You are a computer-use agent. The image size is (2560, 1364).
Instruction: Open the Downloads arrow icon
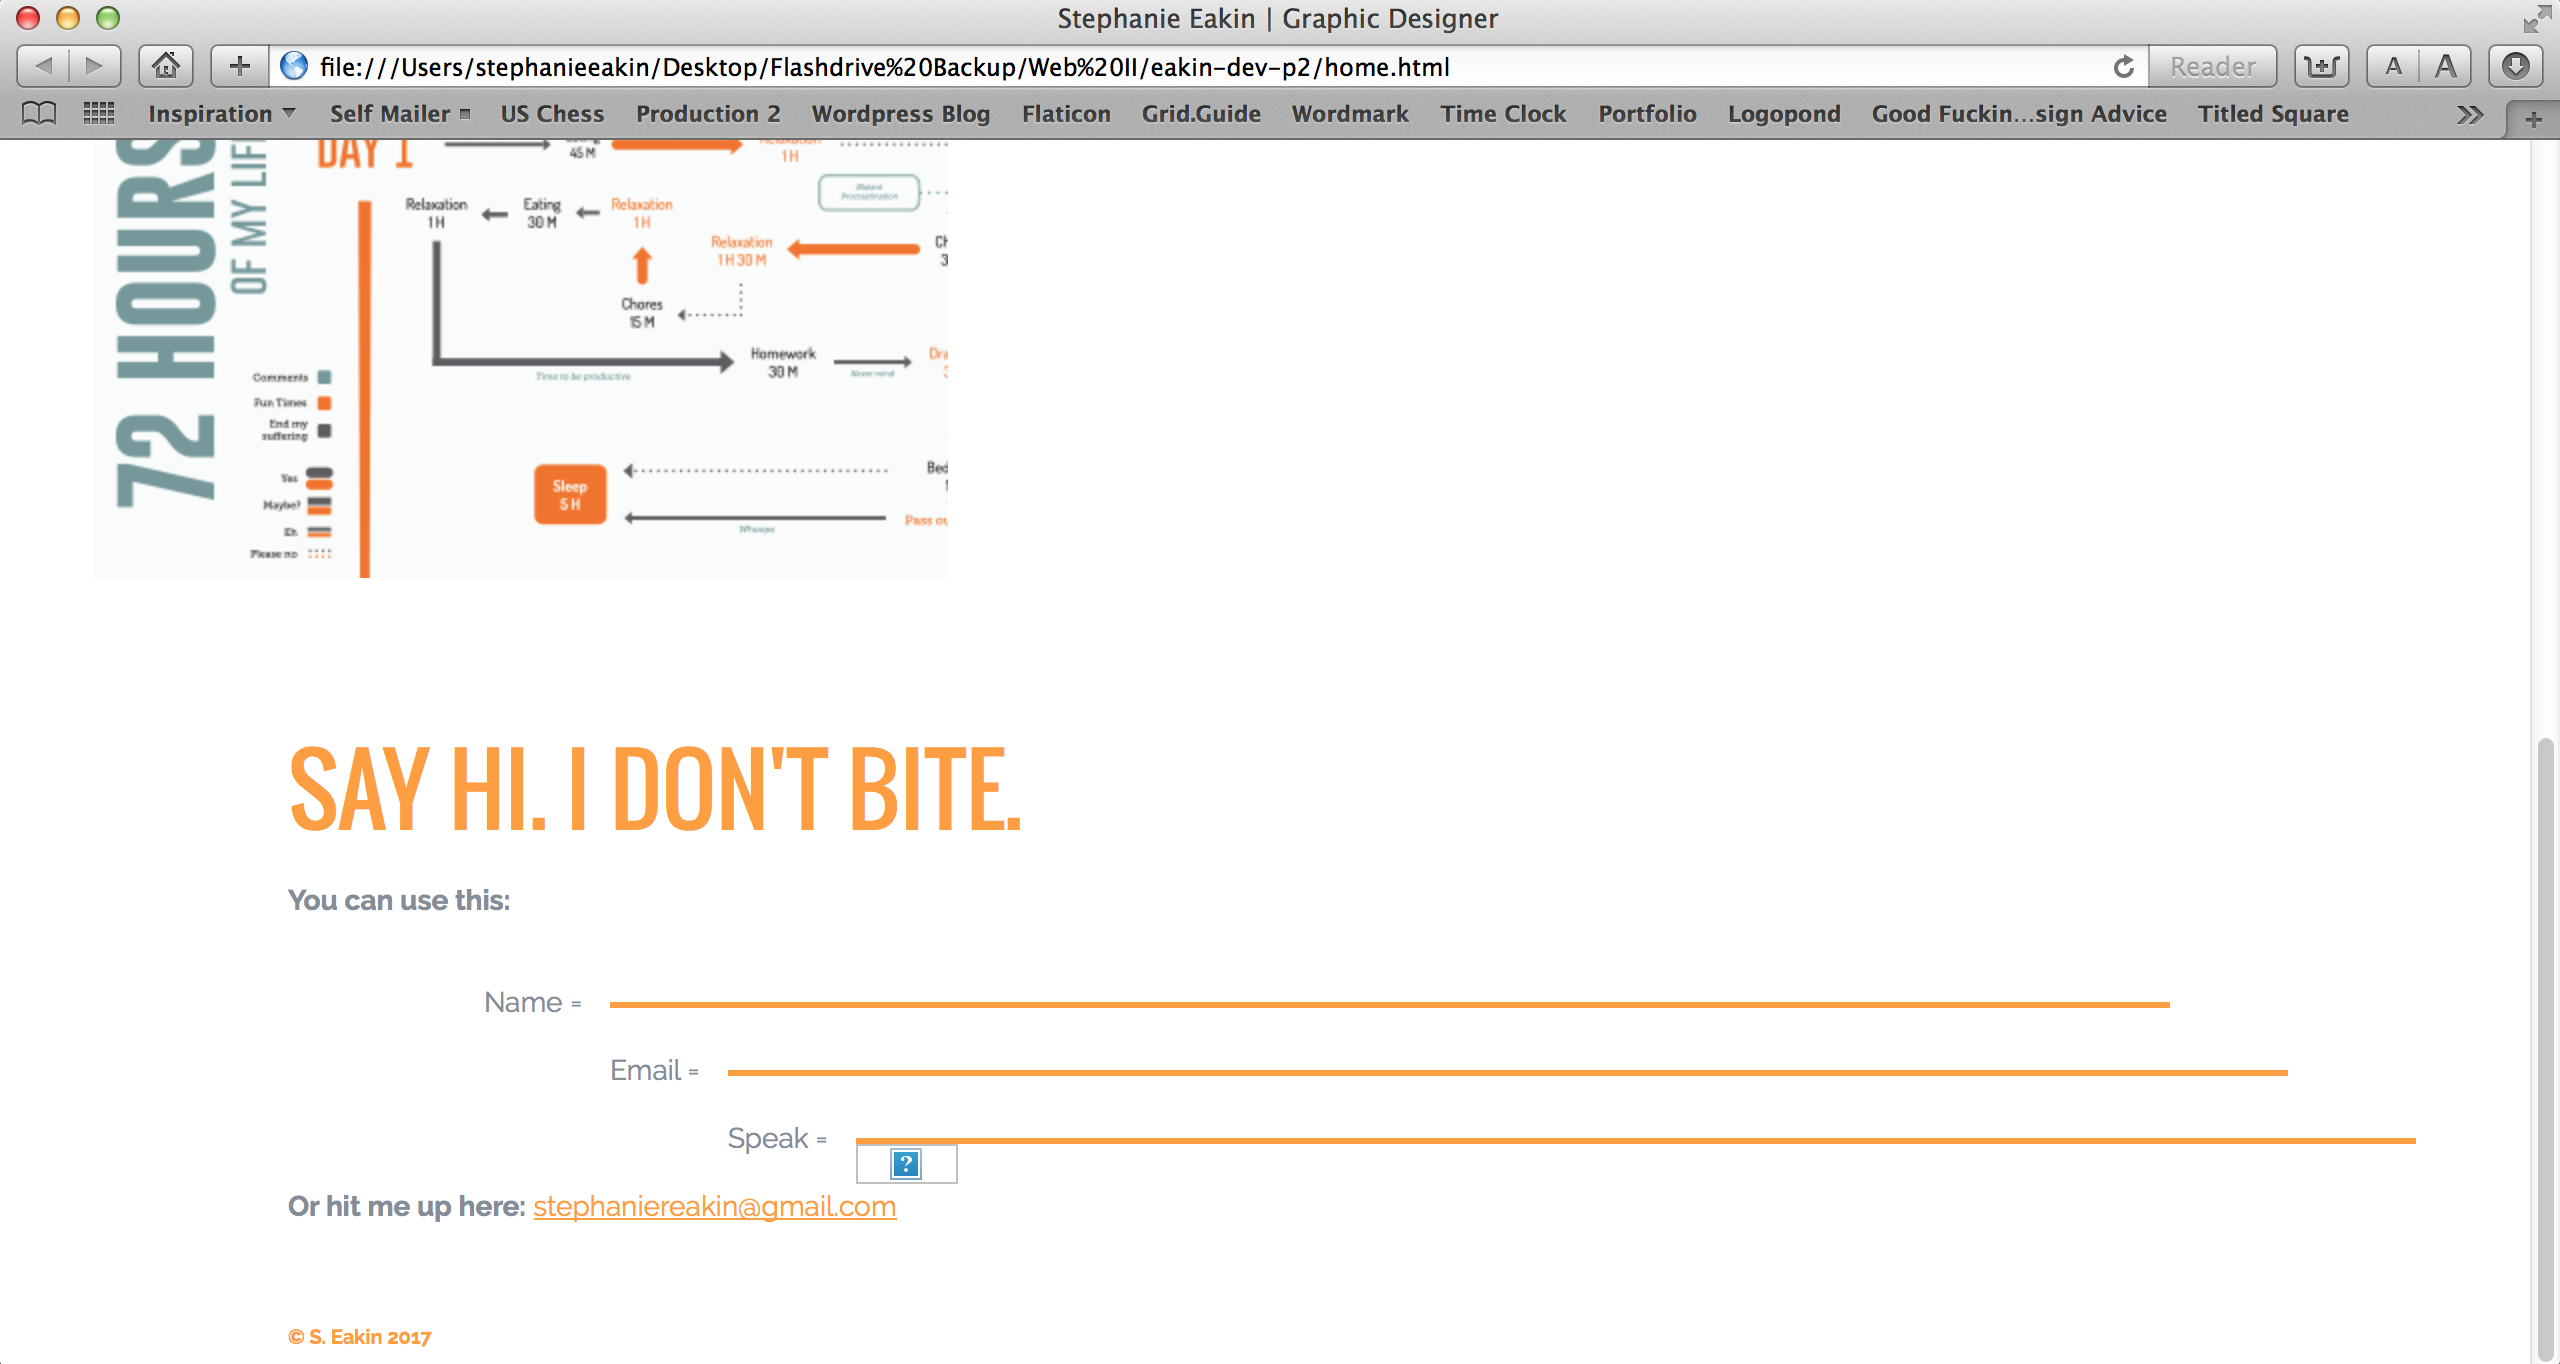[2515, 66]
